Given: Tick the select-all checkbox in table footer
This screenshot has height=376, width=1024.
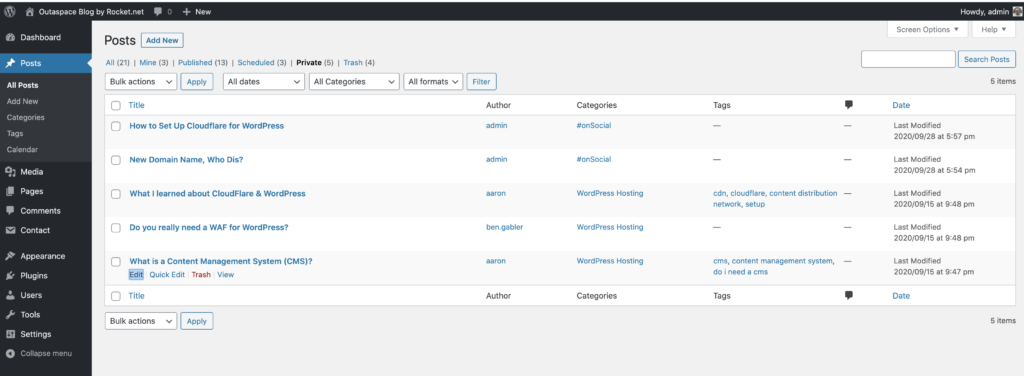Looking at the screenshot, I should click(x=116, y=296).
